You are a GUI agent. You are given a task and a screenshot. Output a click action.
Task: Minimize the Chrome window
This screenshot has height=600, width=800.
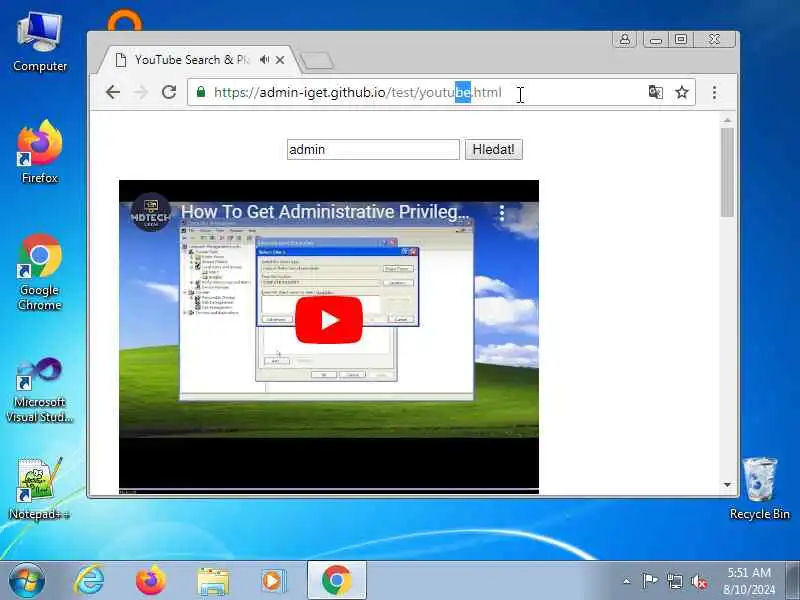[x=656, y=40]
